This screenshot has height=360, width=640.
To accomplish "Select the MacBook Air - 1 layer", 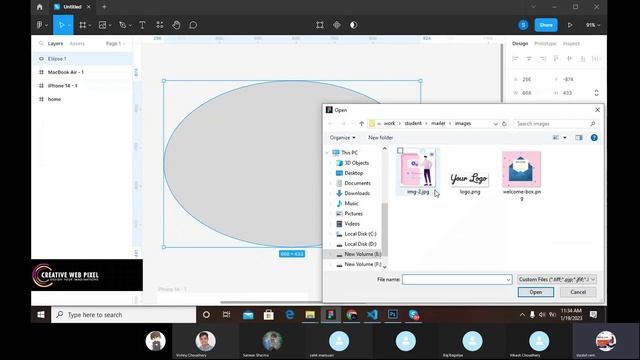I will coord(82,72).
